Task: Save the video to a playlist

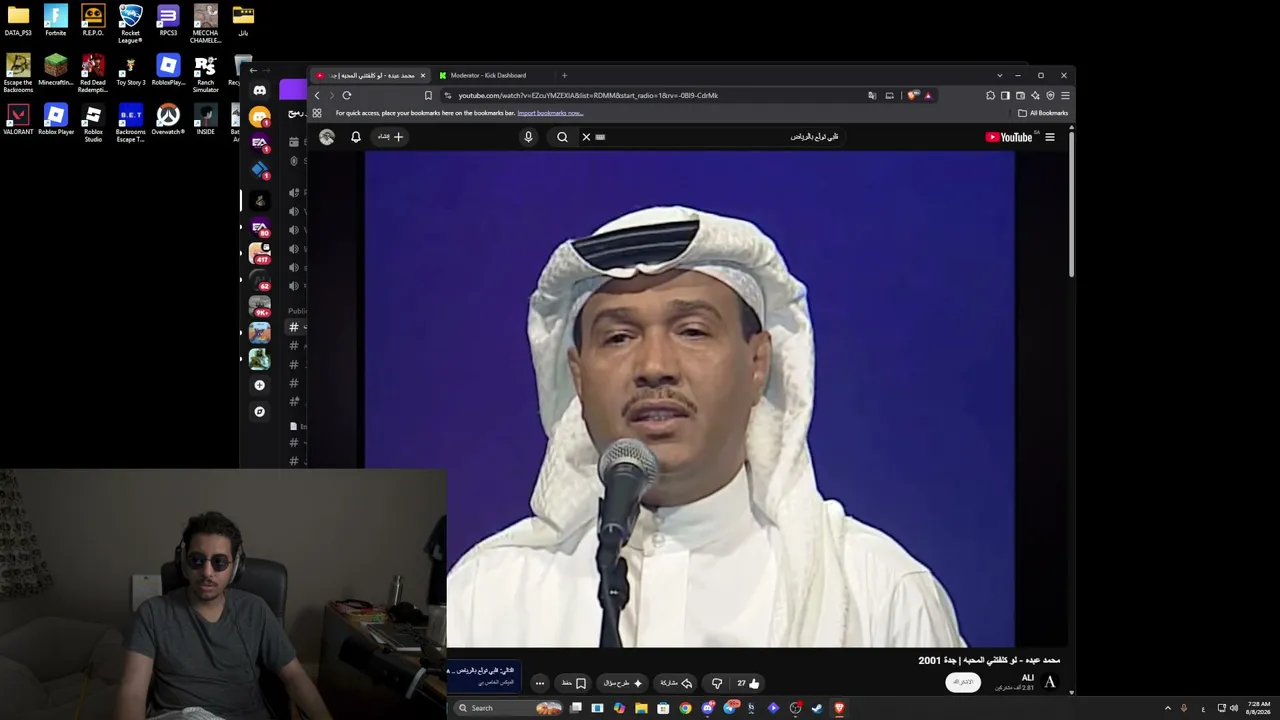Action: click(x=573, y=683)
